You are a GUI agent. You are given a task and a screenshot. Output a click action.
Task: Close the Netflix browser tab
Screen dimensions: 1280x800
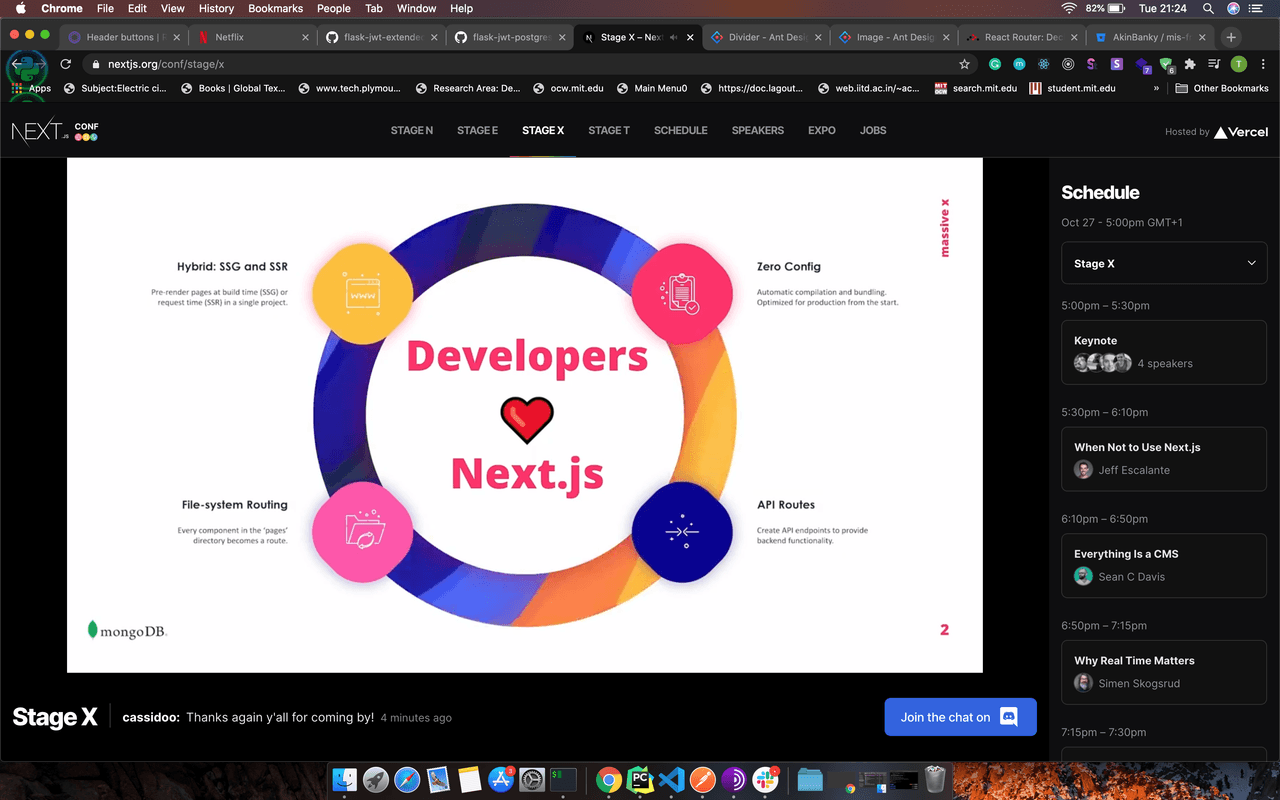(305, 37)
